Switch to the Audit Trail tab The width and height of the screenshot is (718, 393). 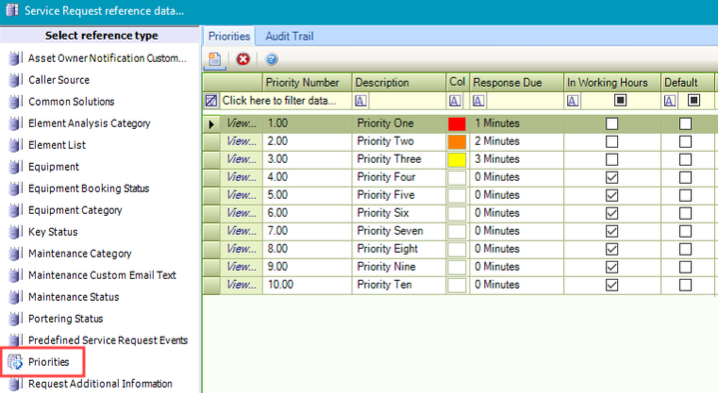click(289, 36)
